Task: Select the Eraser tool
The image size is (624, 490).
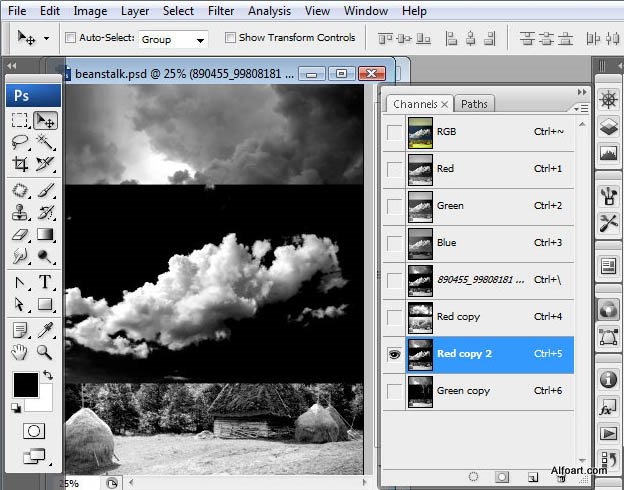Action: 19,235
